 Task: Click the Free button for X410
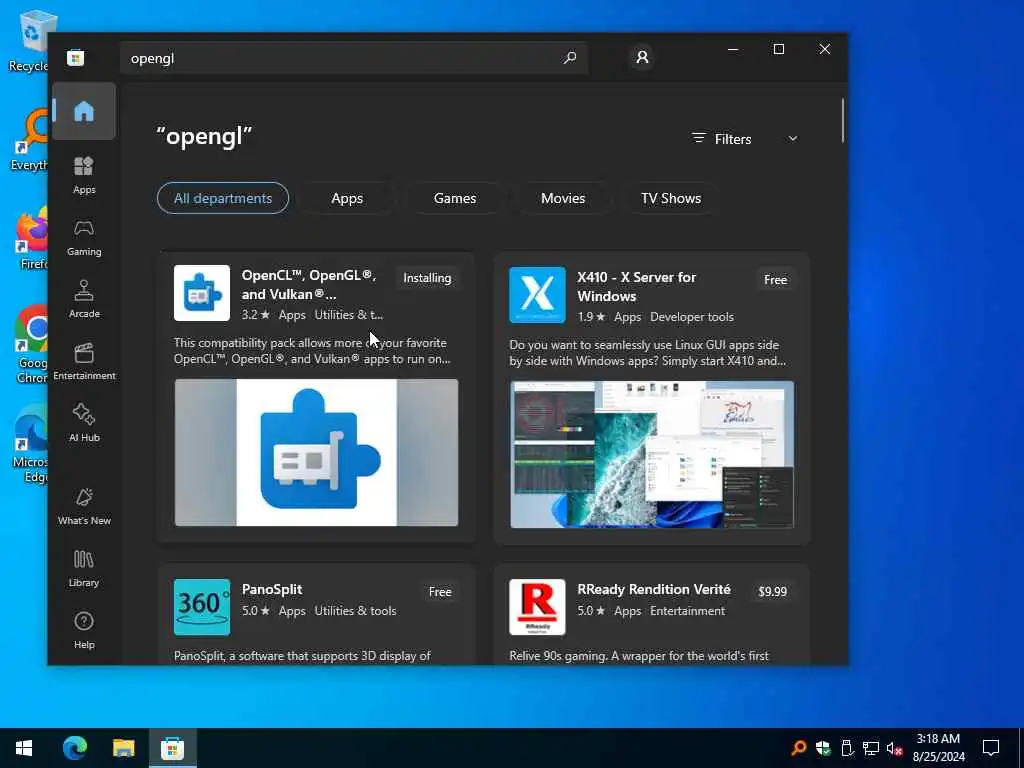pyautogui.click(x=775, y=280)
